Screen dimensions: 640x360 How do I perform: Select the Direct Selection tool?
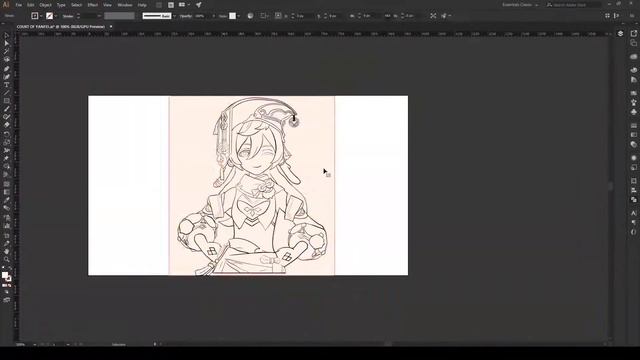pos(7,43)
